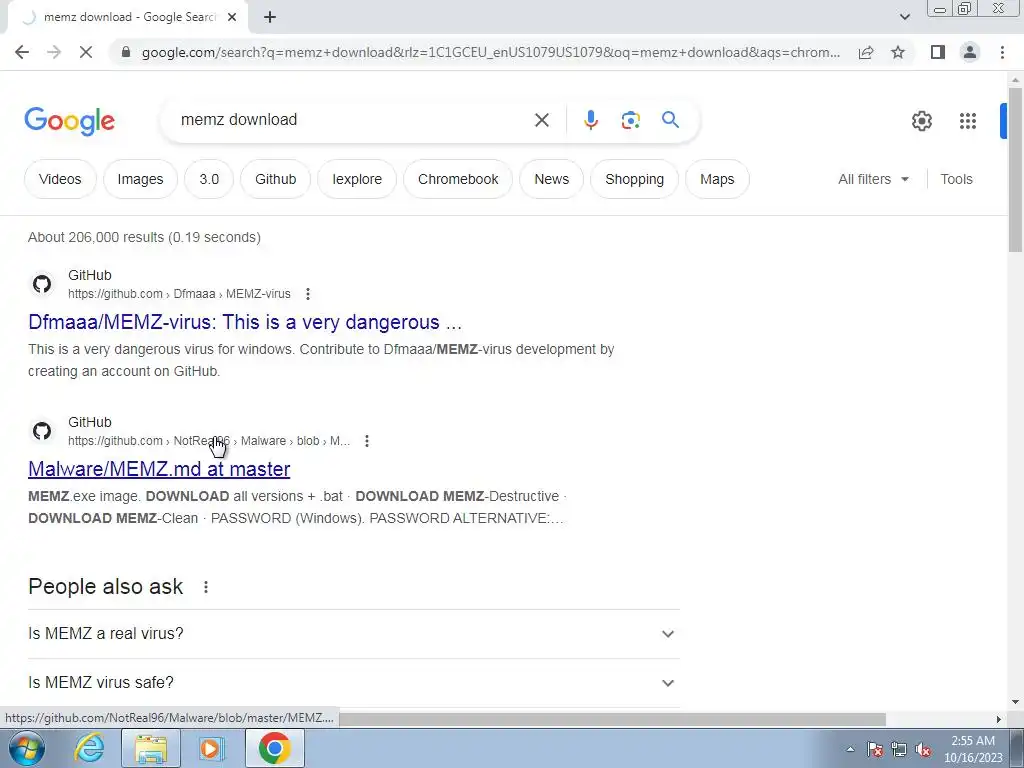Open the Dfmaaa/MEMZ-virus result link
Viewport: 1024px width, 768px height.
pyautogui.click(x=245, y=322)
